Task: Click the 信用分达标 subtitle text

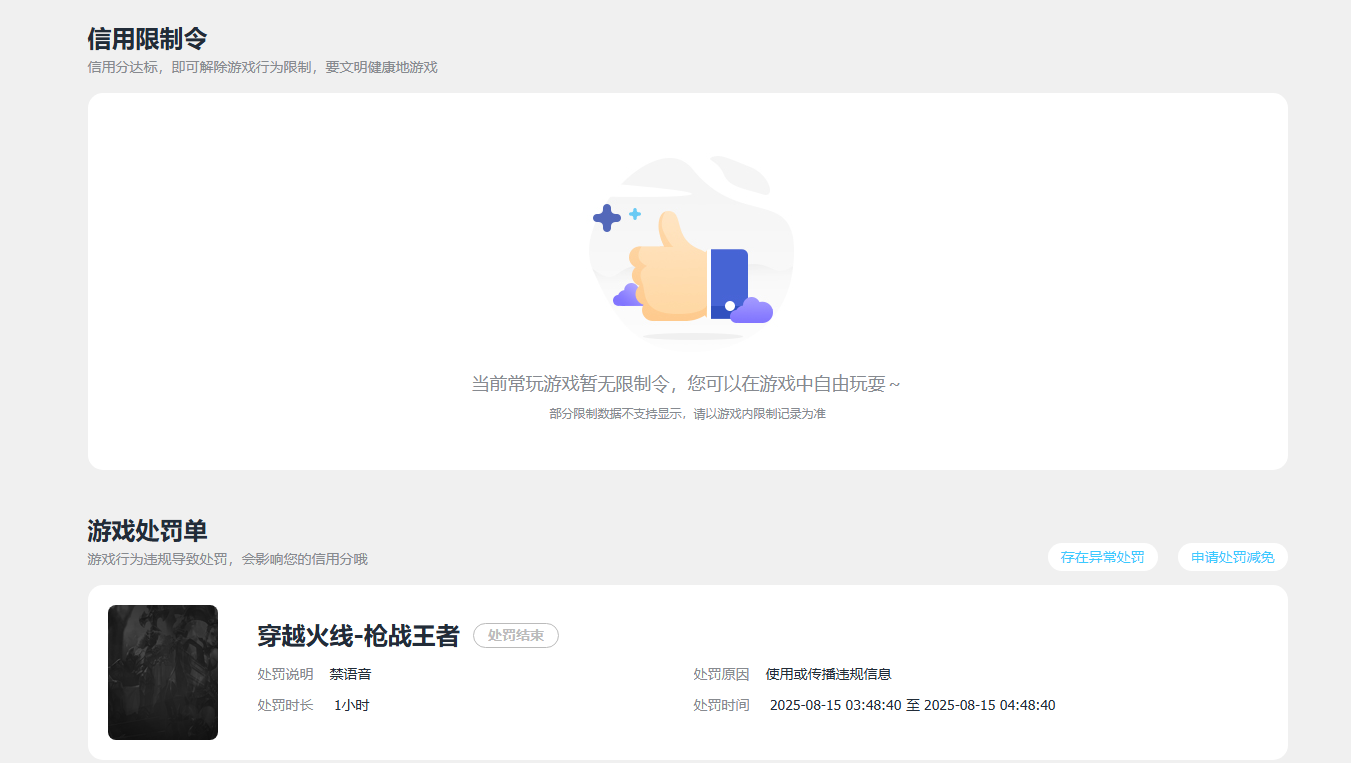Action: point(263,67)
